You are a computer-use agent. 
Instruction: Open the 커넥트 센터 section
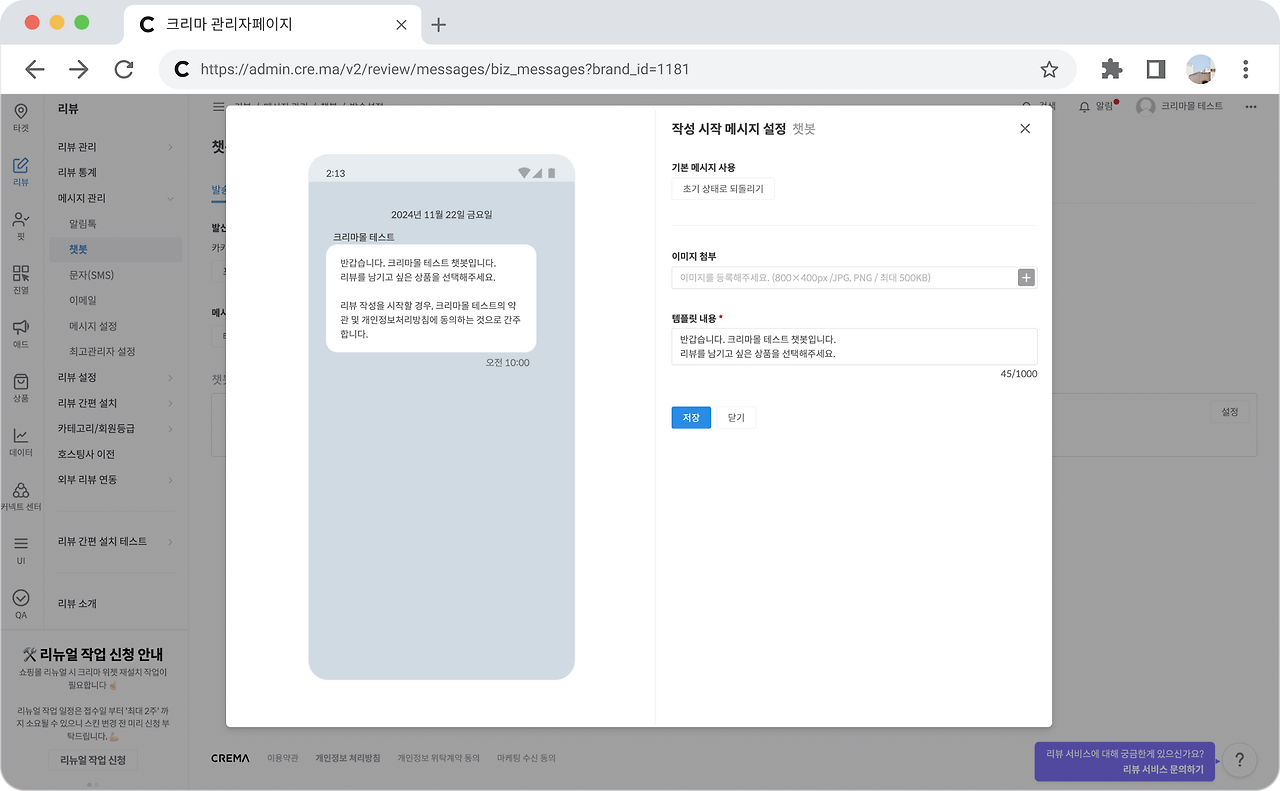pos(21,497)
